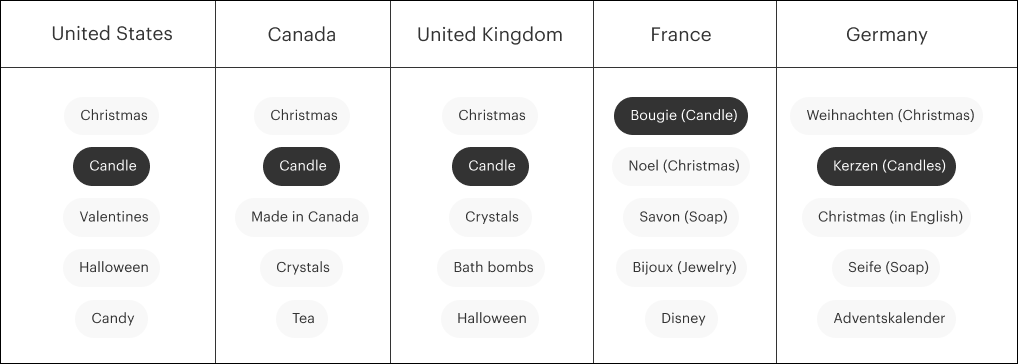The height and width of the screenshot is (364, 1018).
Task: Select Crystals under United Kingdom
Action: point(490,217)
